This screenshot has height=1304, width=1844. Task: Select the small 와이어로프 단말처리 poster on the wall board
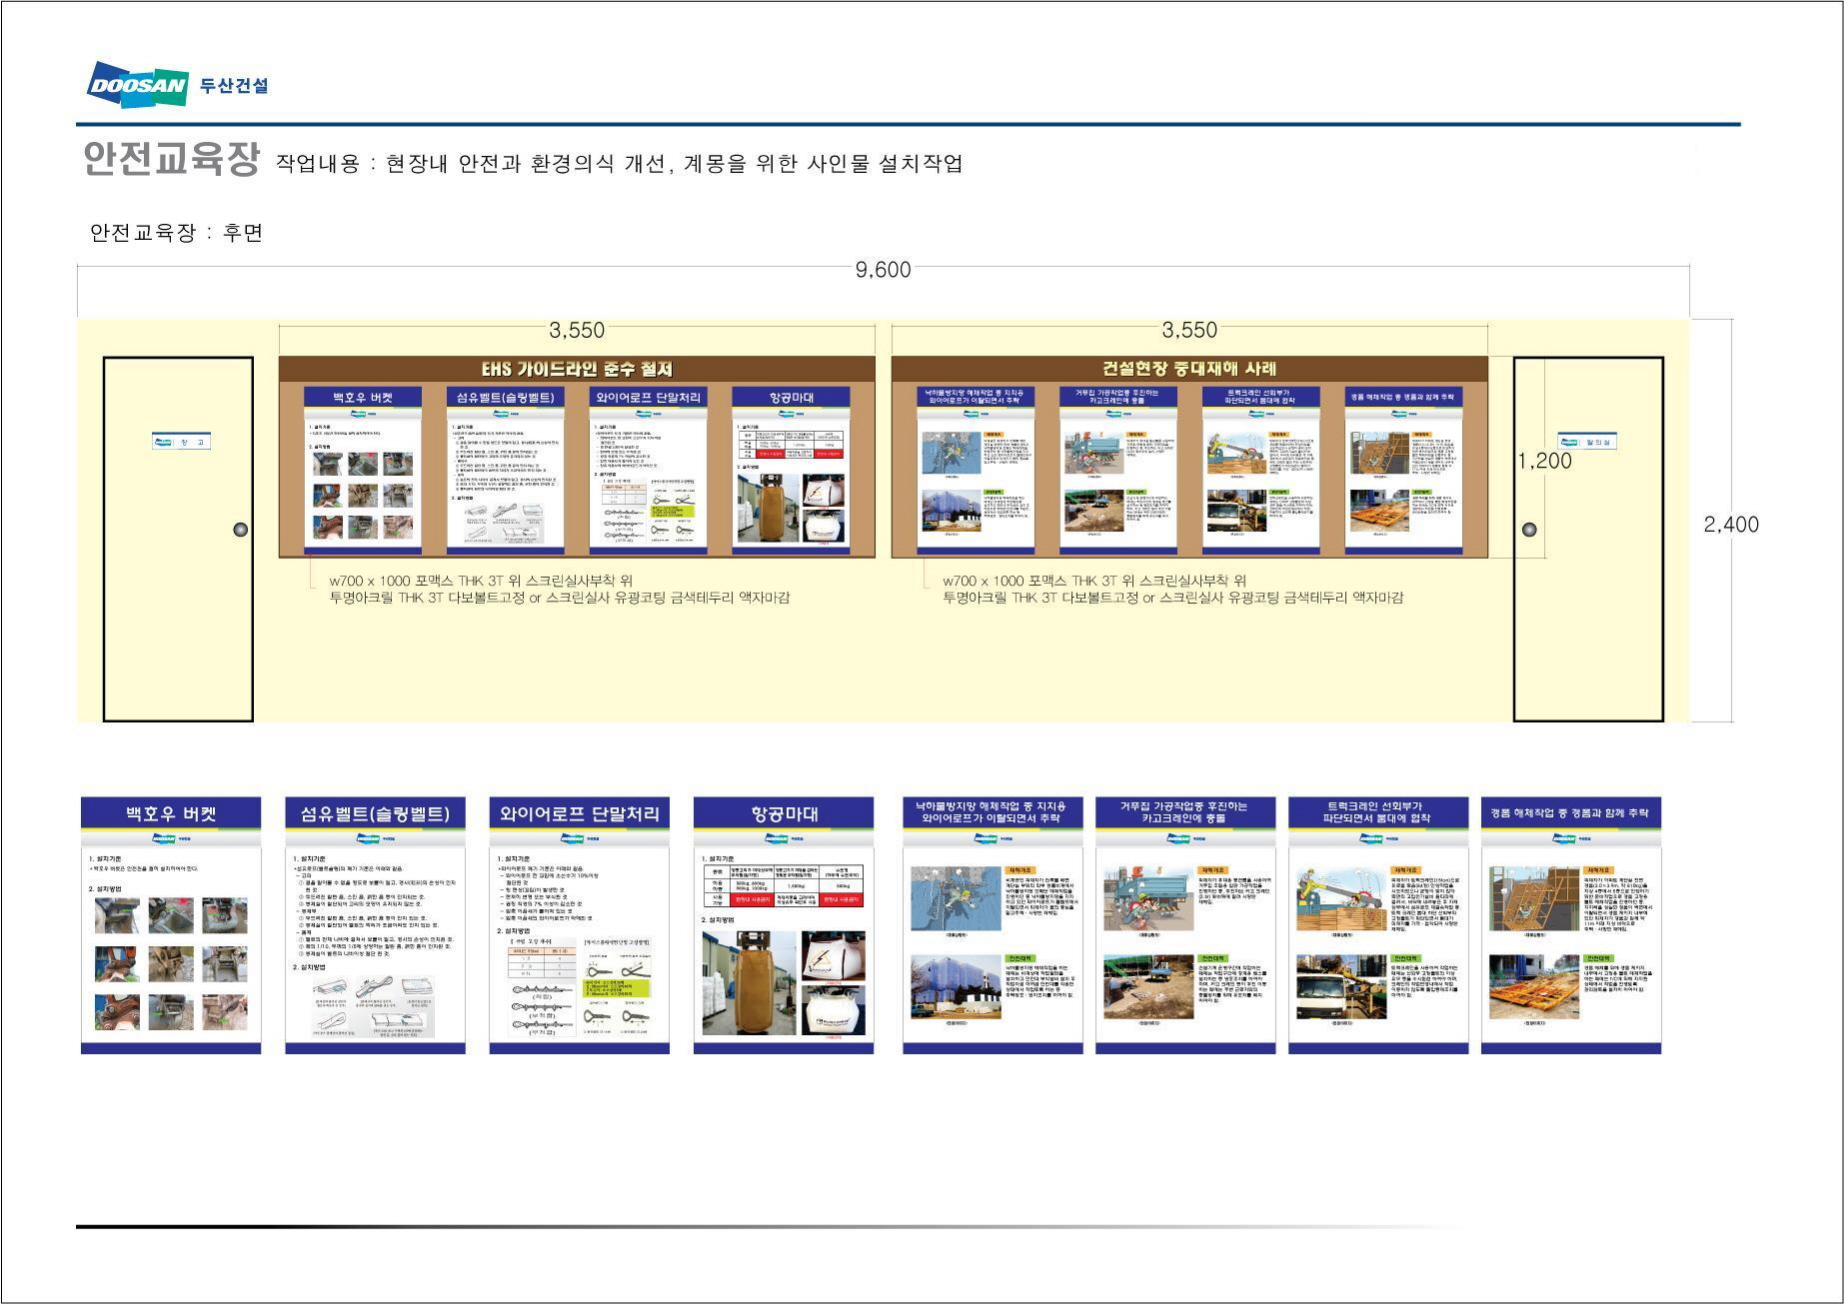(648, 469)
